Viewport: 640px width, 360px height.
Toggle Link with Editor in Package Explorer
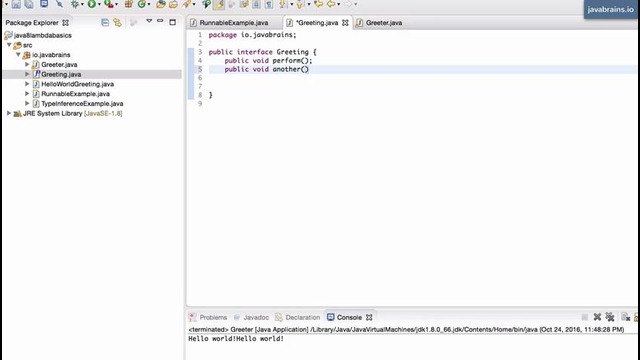[x=118, y=22]
